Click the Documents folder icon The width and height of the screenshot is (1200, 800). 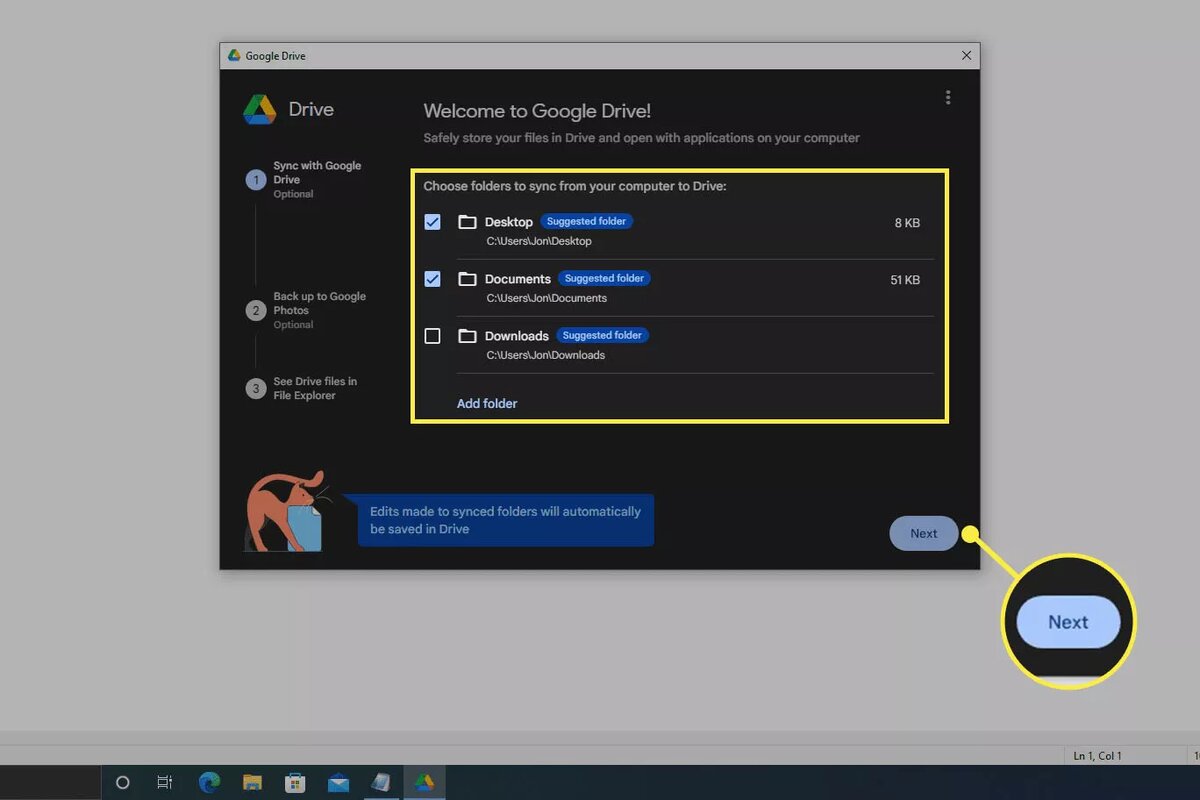(x=467, y=279)
